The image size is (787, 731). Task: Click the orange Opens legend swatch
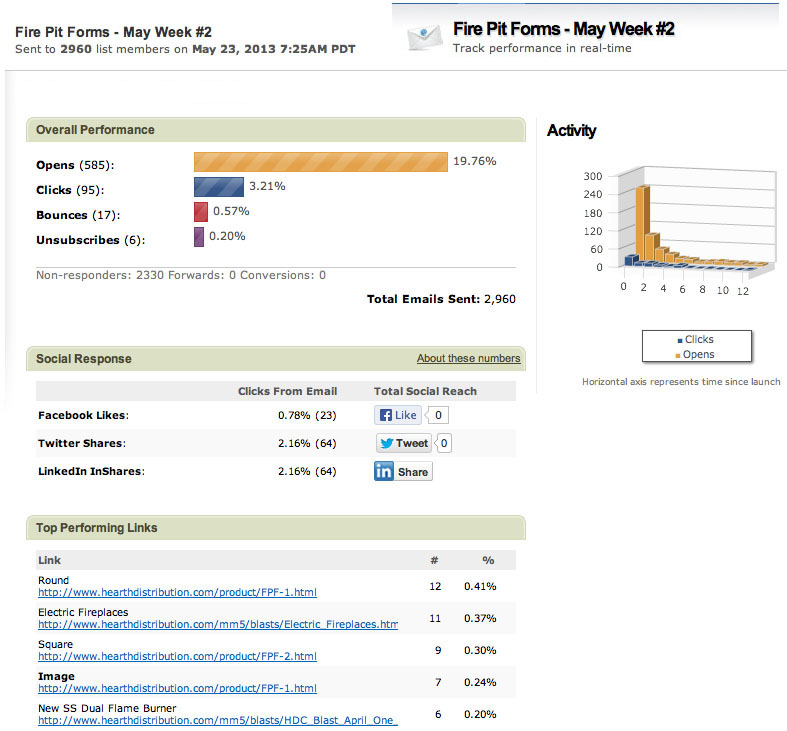click(680, 354)
